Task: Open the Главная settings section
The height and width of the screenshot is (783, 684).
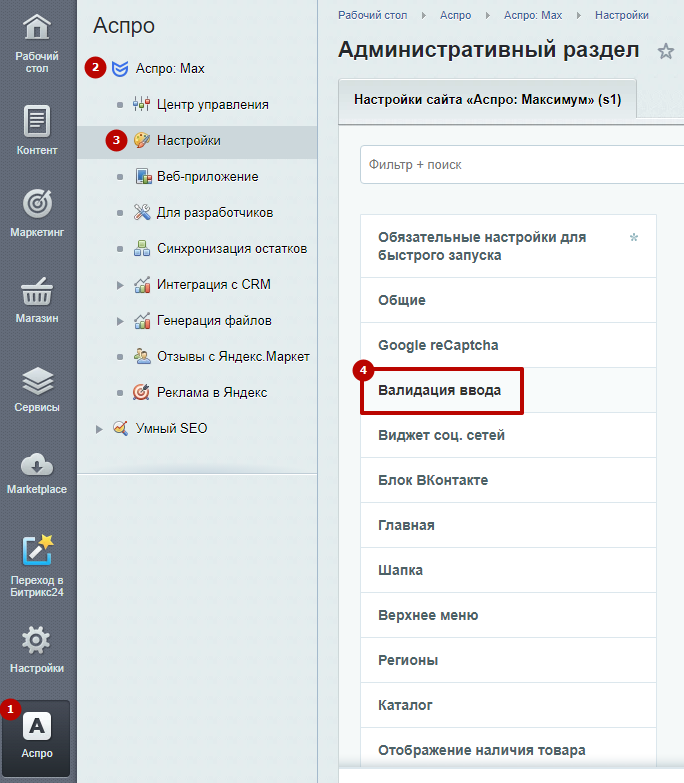Action: click(x=508, y=525)
